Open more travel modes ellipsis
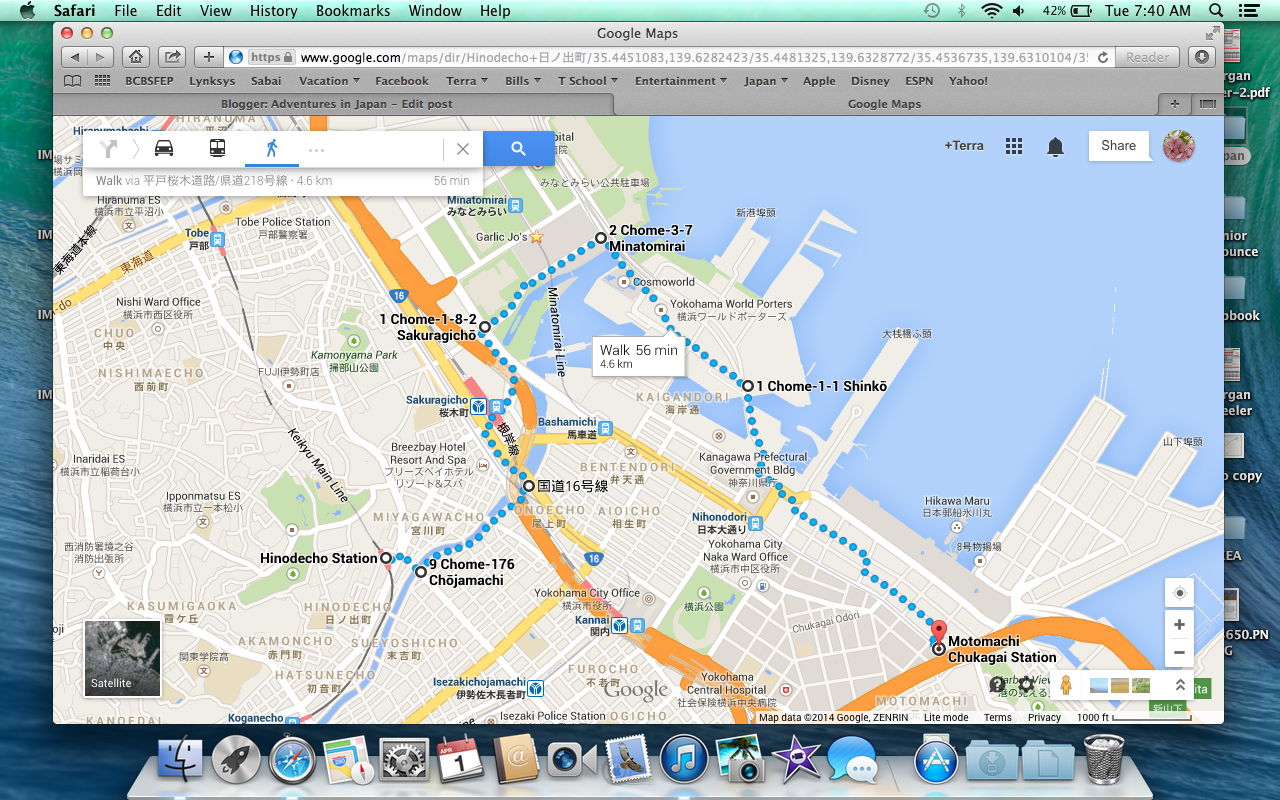The image size is (1280, 800). coord(316,149)
